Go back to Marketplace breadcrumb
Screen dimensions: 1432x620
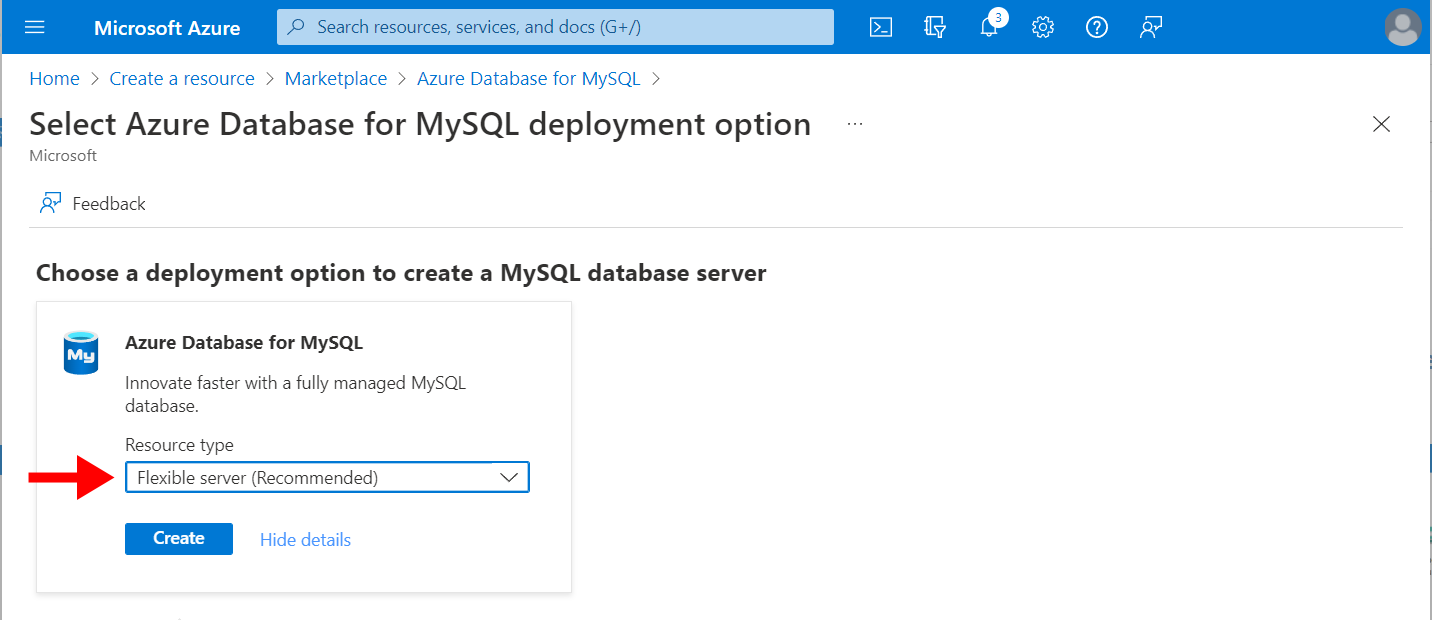coord(336,79)
